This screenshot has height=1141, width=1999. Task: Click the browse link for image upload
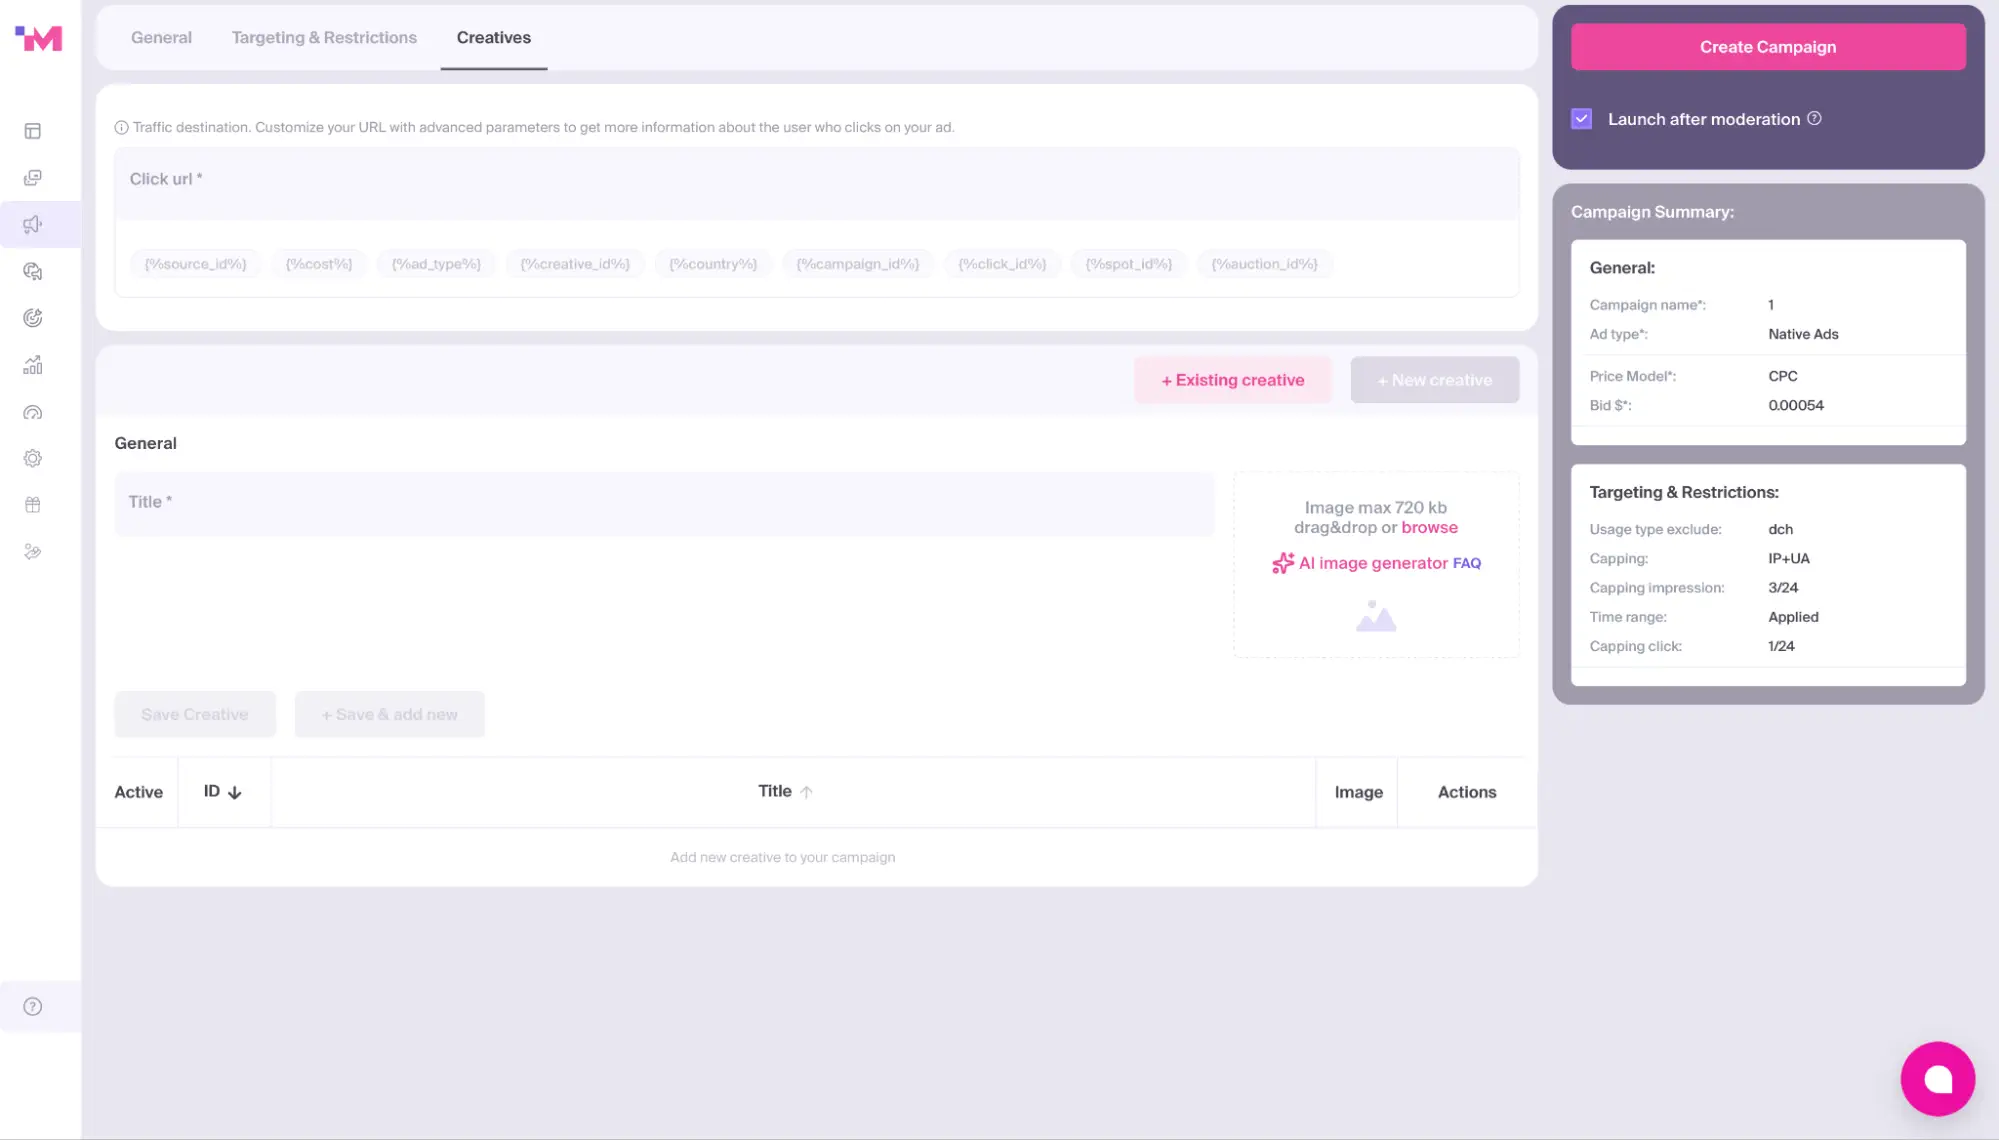point(1429,527)
